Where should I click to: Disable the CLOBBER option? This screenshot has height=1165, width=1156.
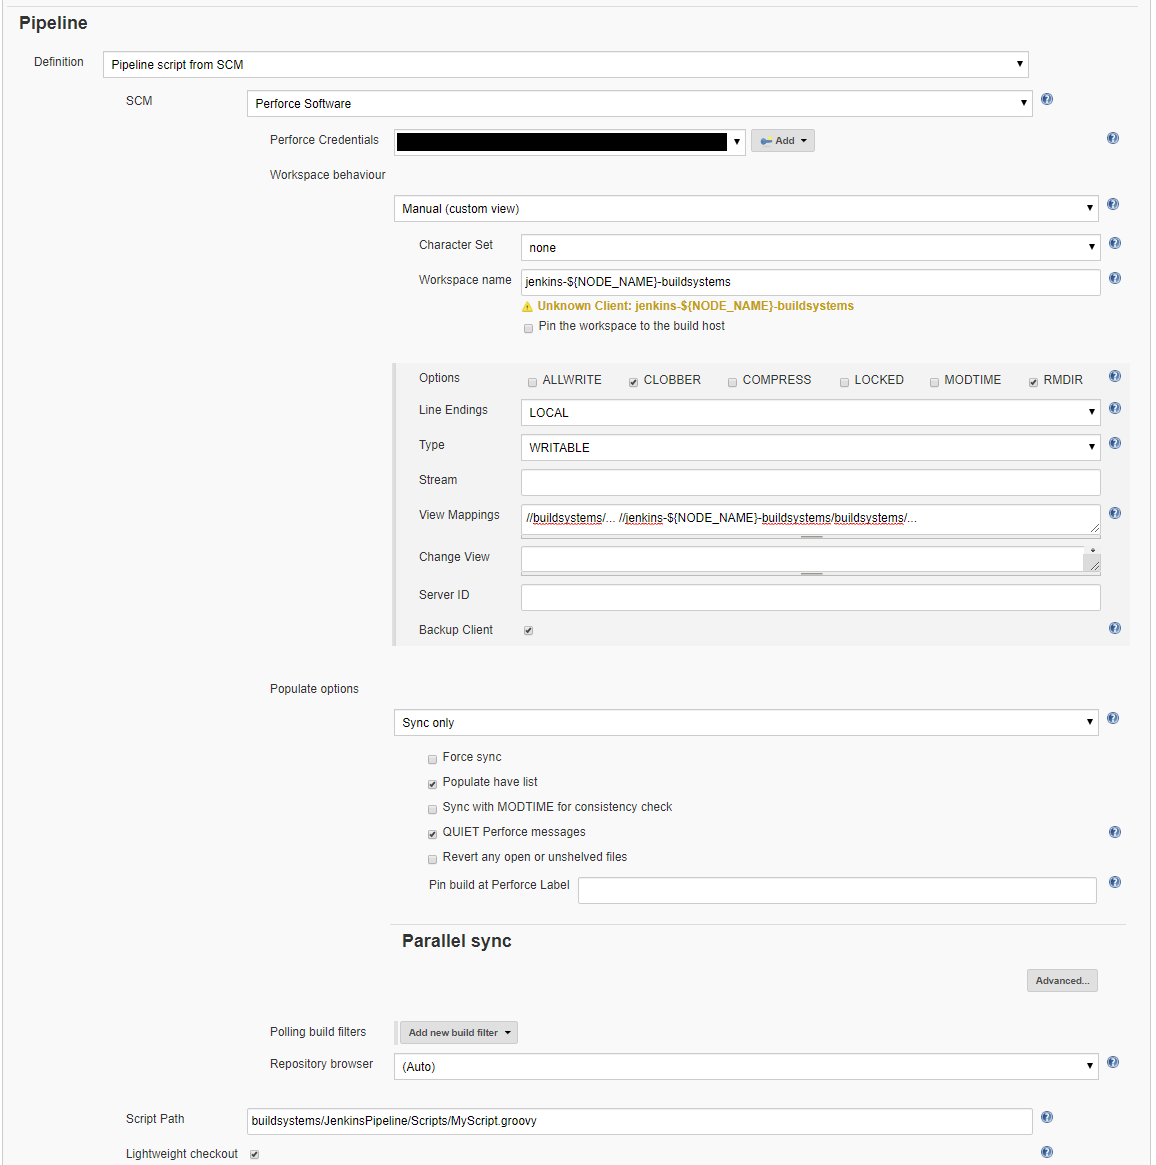633,382
